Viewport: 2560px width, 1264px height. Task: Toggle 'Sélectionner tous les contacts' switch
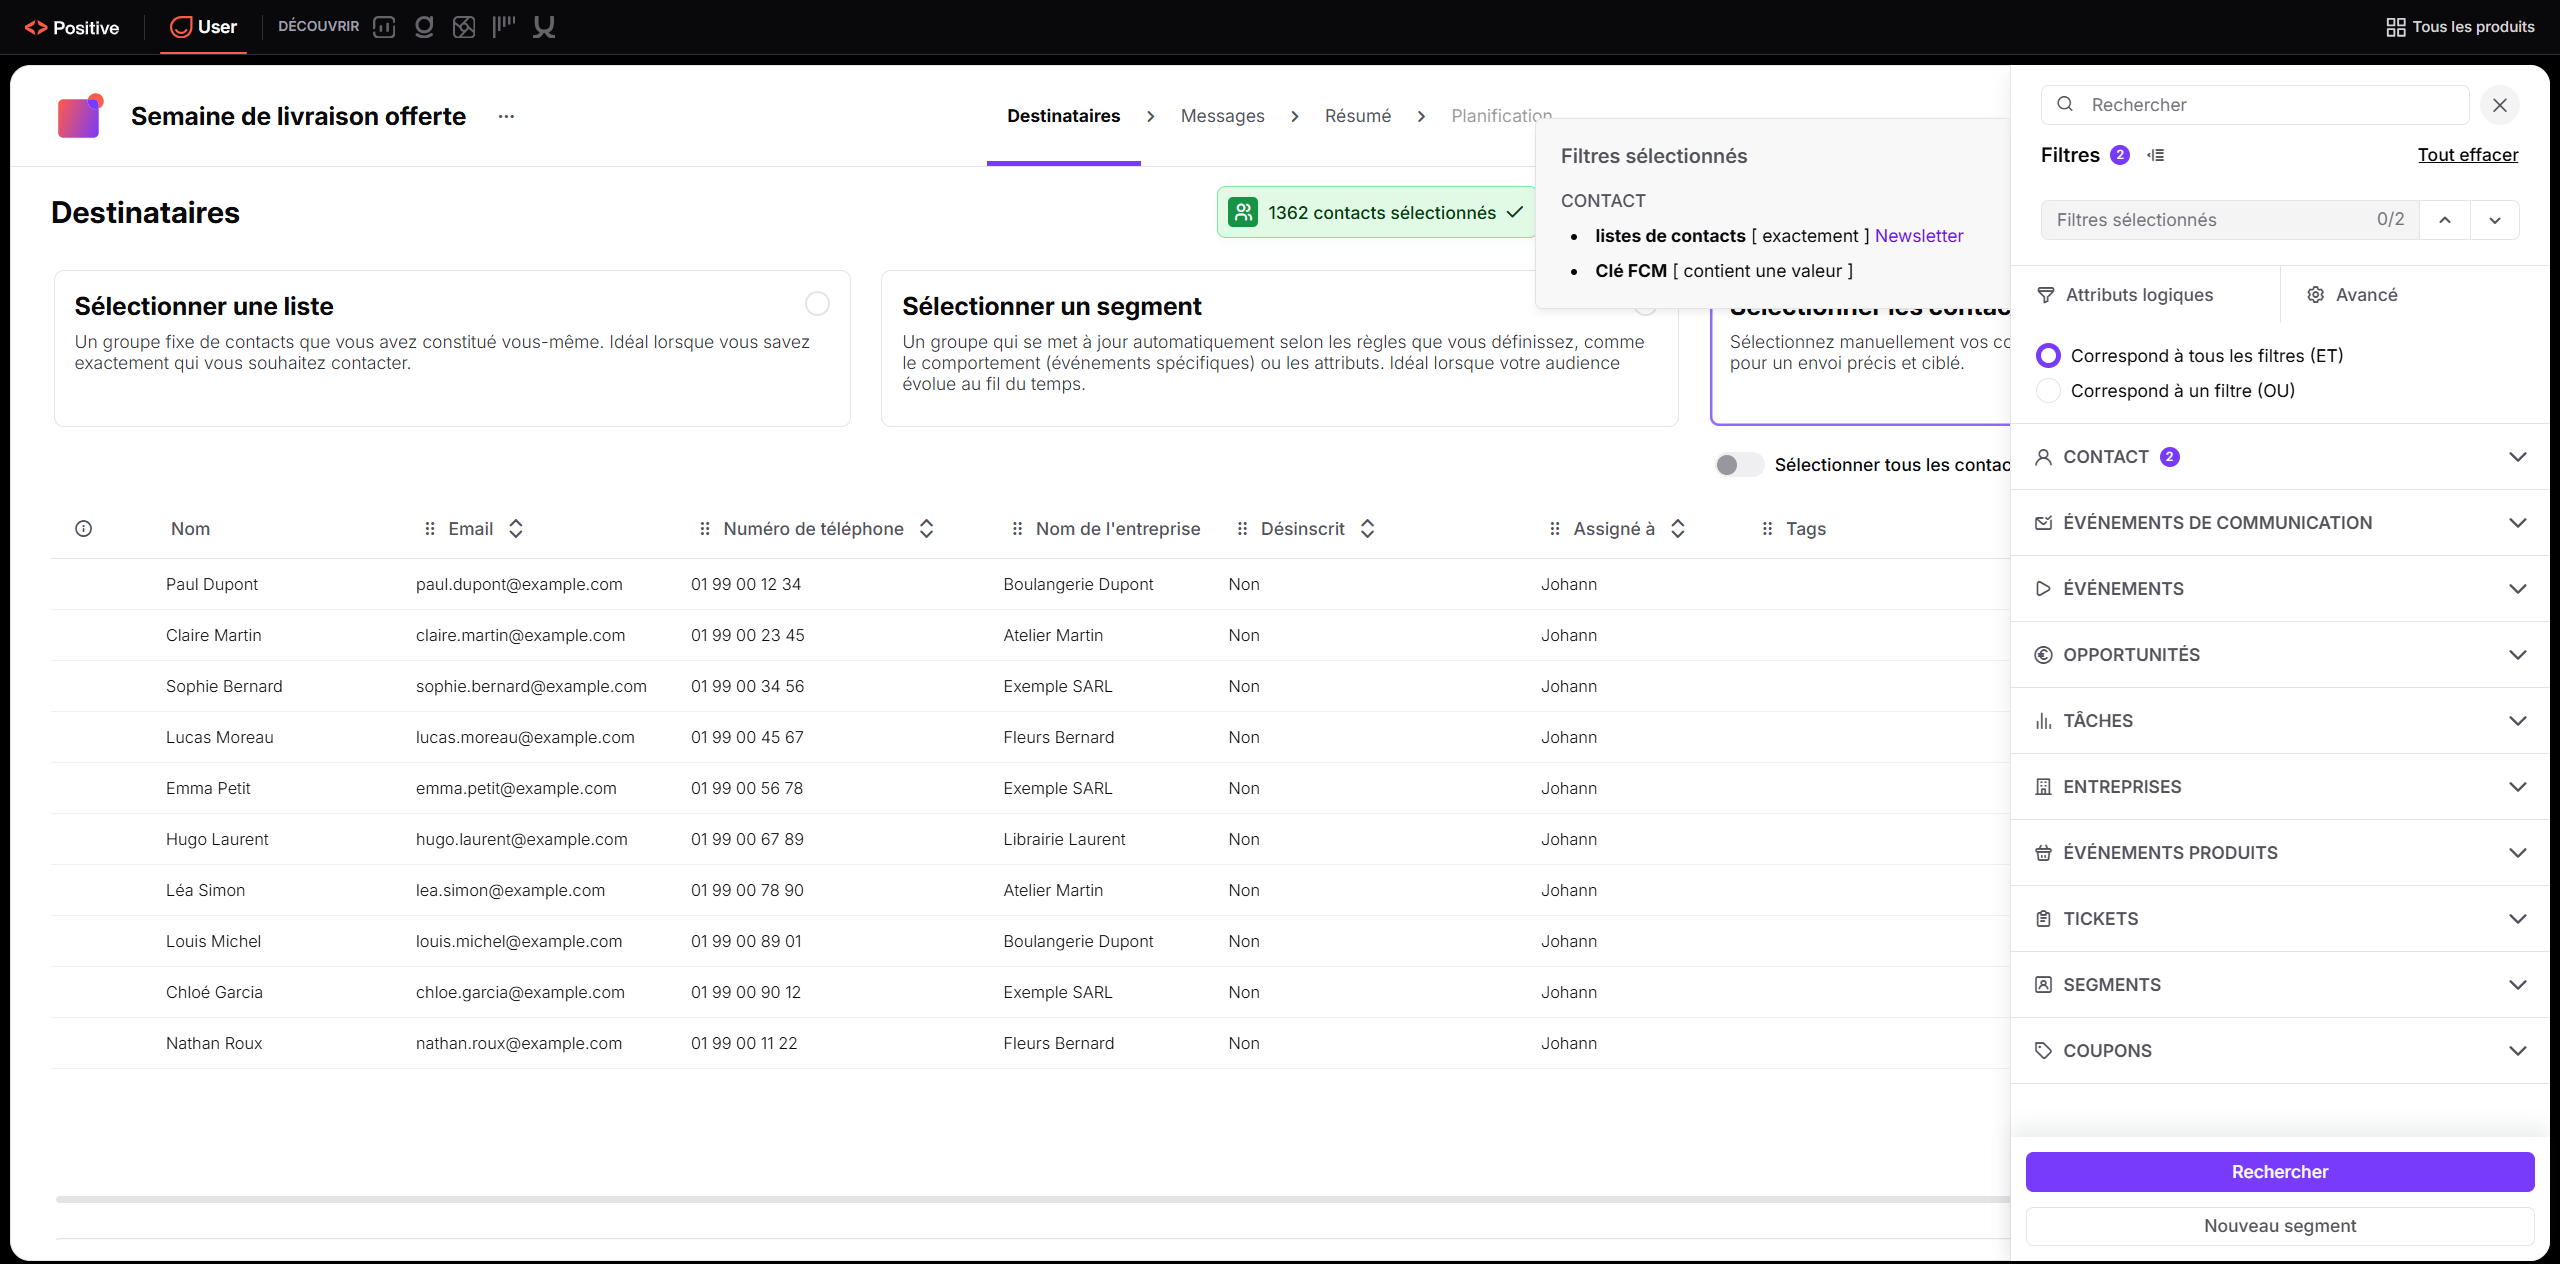1738,465
